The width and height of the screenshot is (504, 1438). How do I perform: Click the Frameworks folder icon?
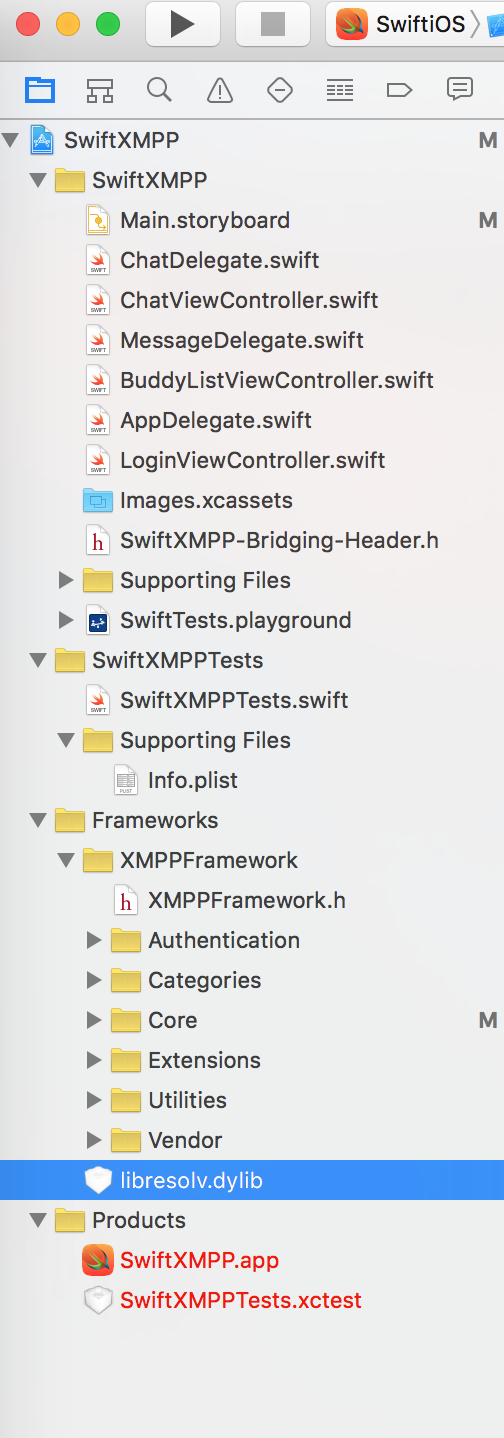pos(69,820)
